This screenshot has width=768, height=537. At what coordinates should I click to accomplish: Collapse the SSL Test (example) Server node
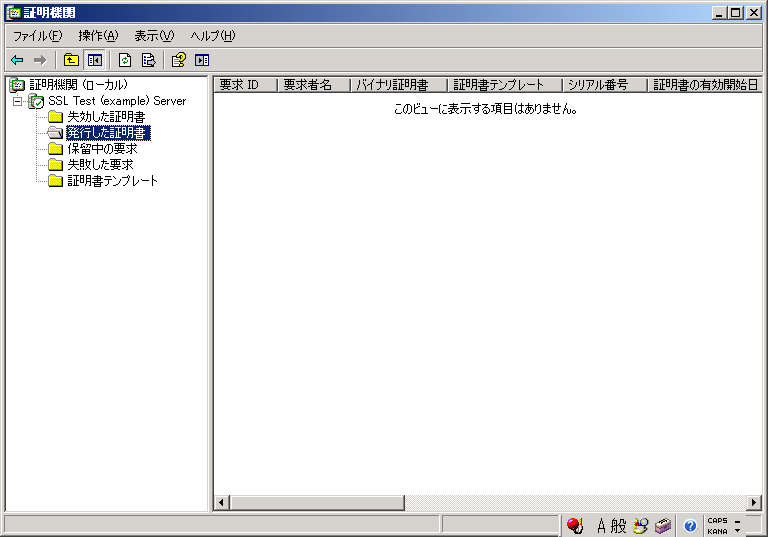17,101
